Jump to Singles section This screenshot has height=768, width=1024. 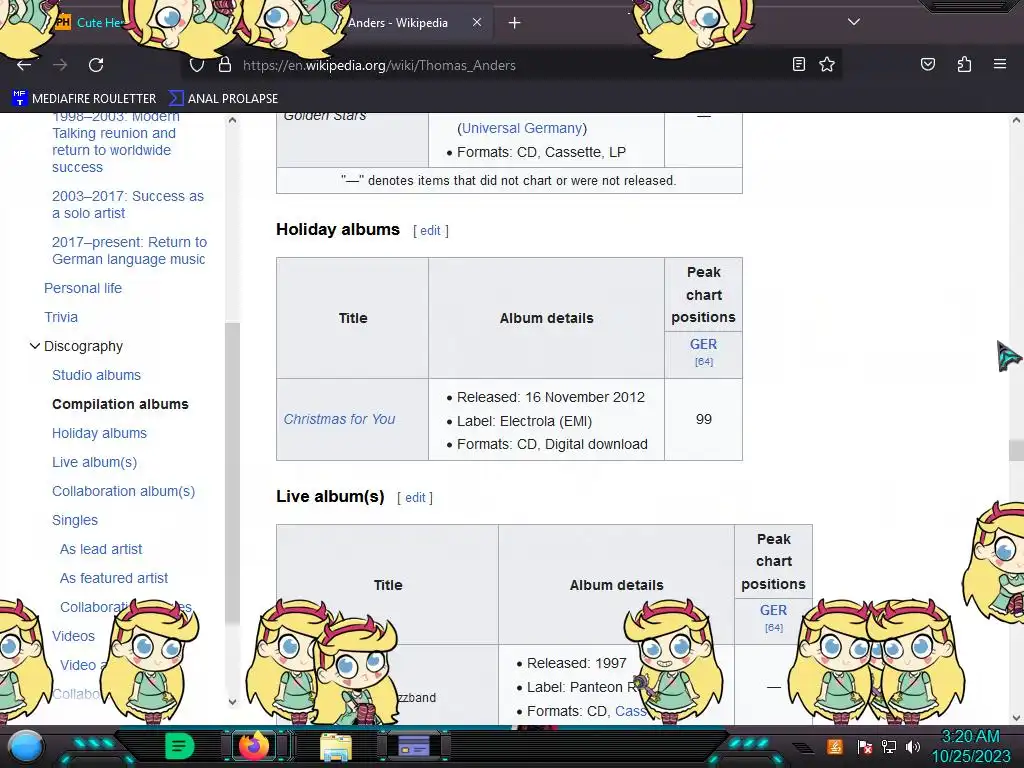(x=75, y=520)
